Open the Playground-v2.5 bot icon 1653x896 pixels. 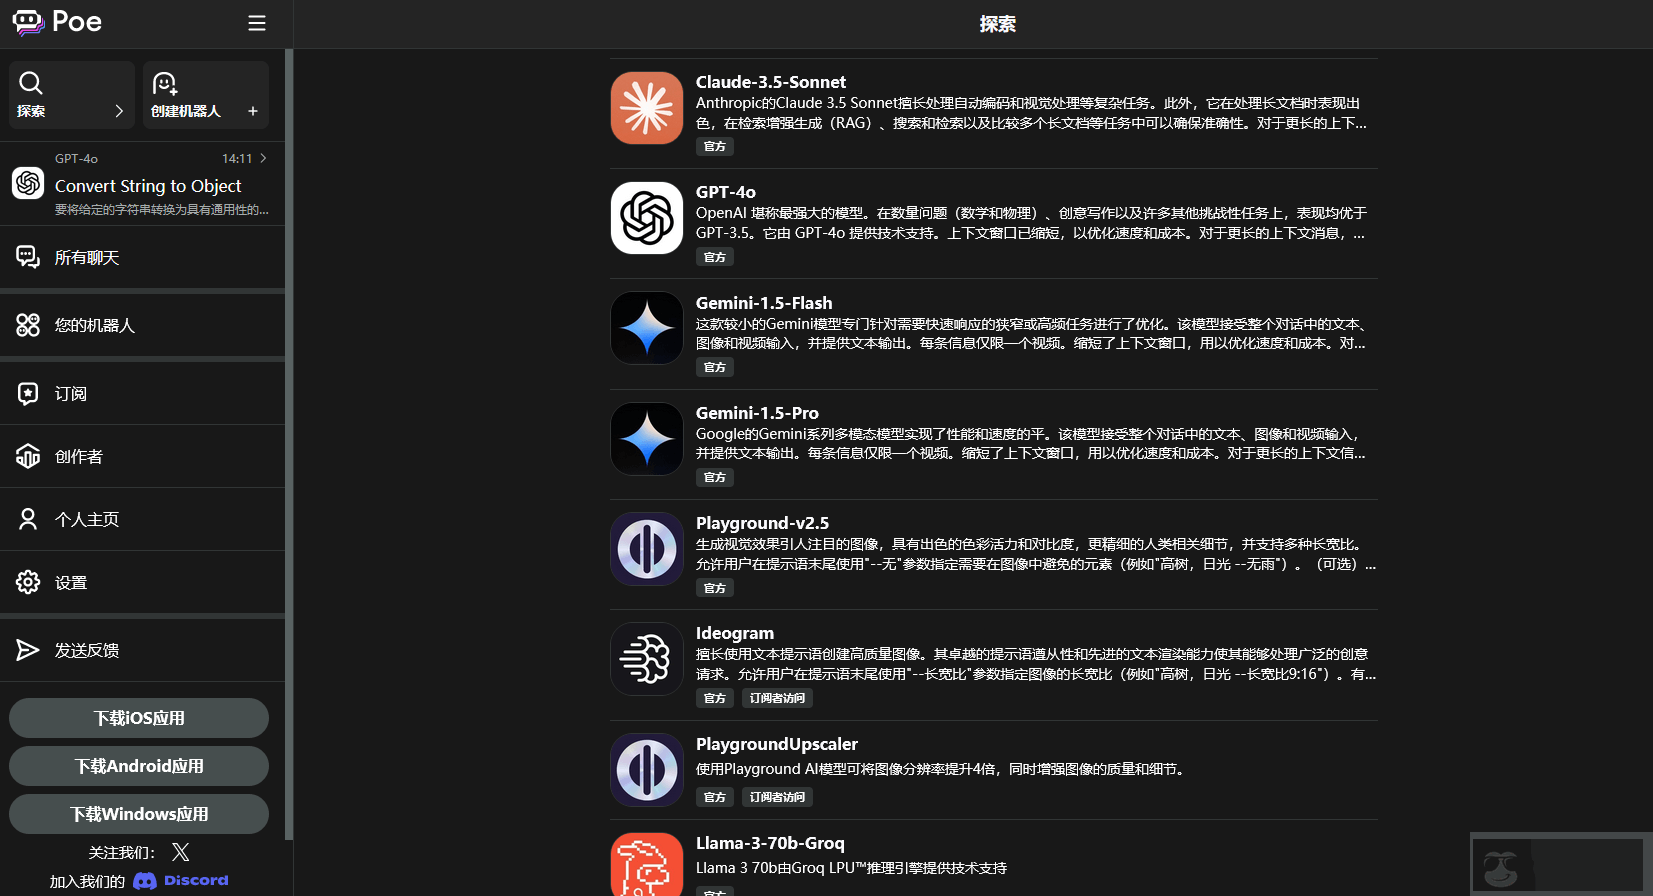(647, 549)
